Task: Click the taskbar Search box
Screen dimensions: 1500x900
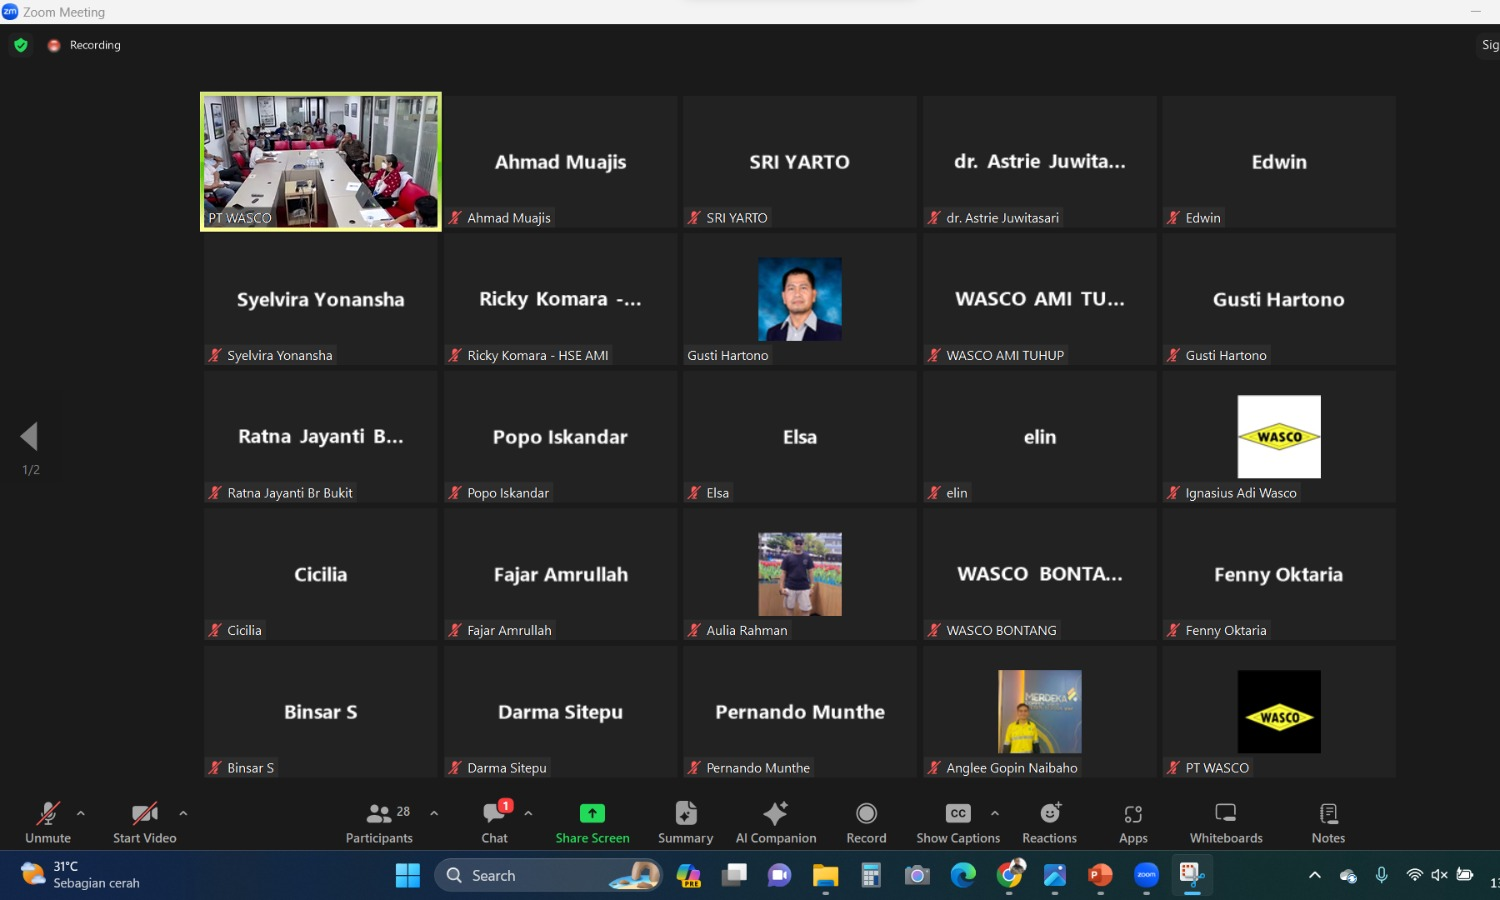Action: coord(550,876)
